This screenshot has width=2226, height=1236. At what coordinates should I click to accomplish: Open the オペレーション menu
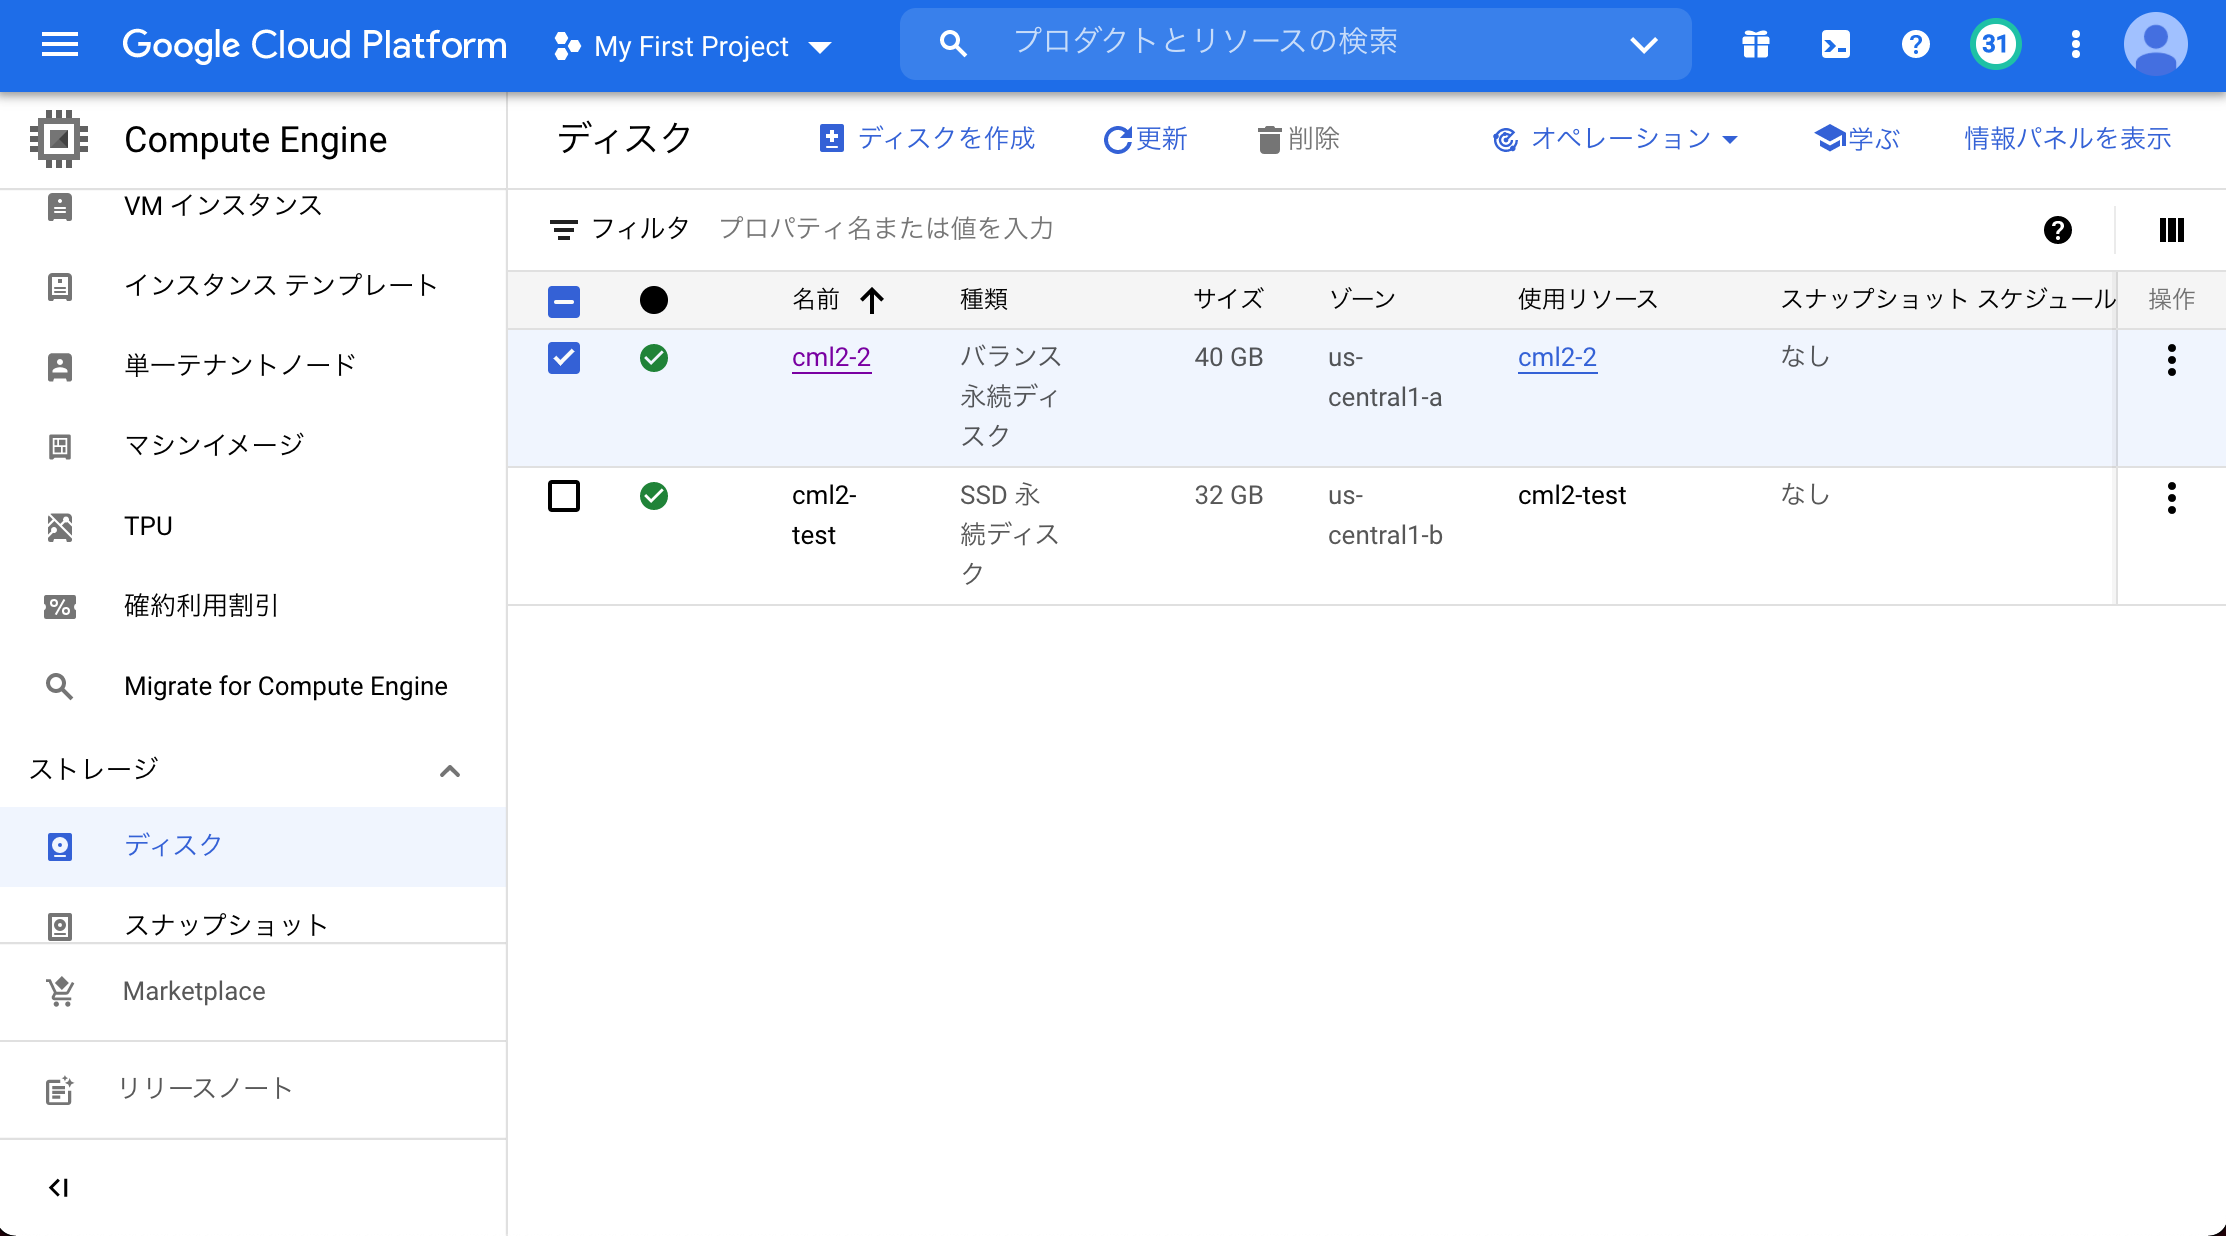point(1616,139)
